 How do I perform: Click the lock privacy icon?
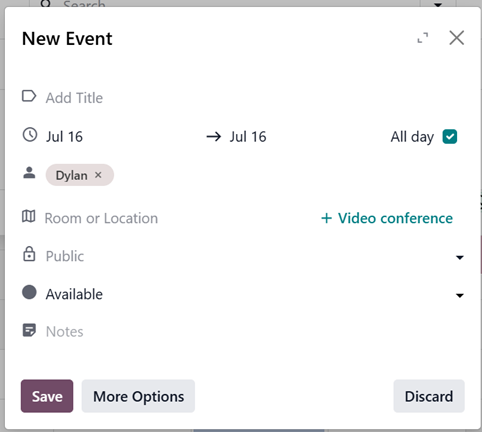[x=29, y=254]
